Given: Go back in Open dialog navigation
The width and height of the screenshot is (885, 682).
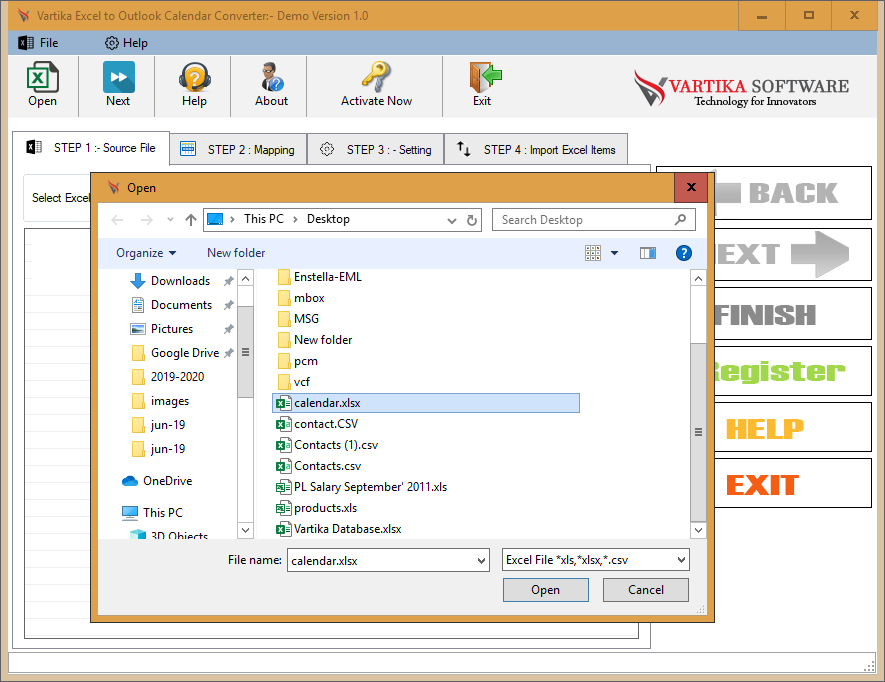Looking at the screenshot, I should 117,220.
